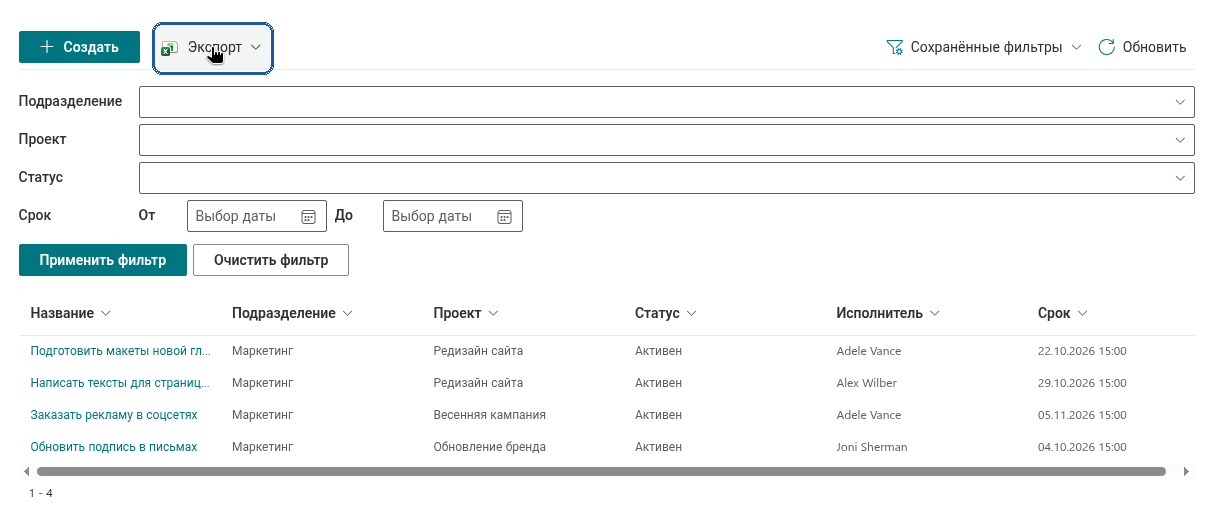Click the Обновление бренда project cell

click(x=490, y=447)
